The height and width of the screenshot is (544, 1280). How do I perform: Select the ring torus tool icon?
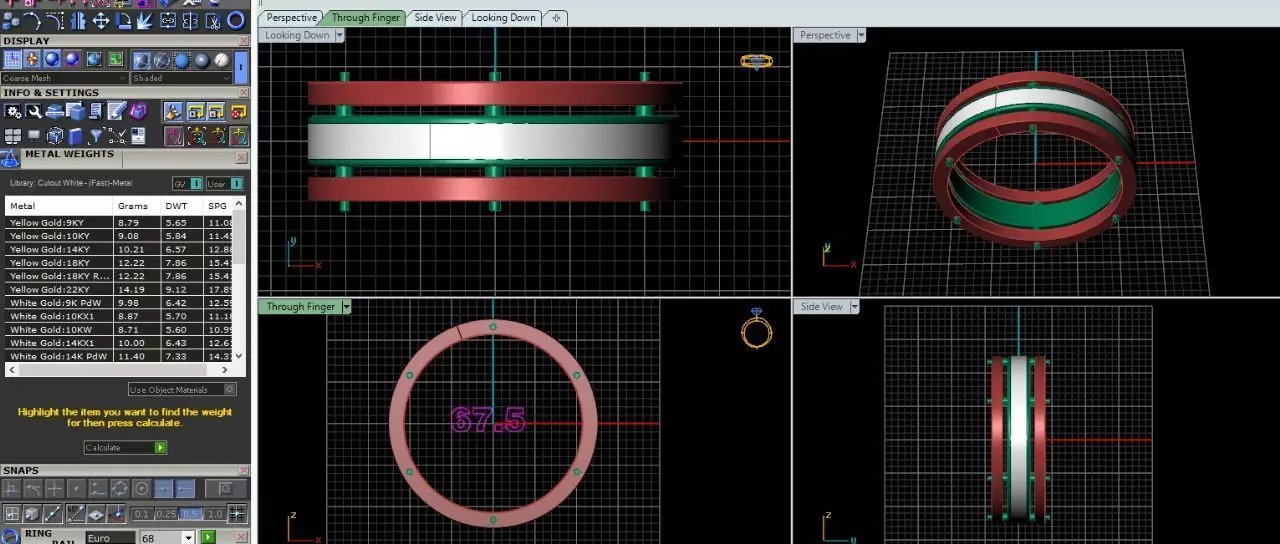point(236,21)
